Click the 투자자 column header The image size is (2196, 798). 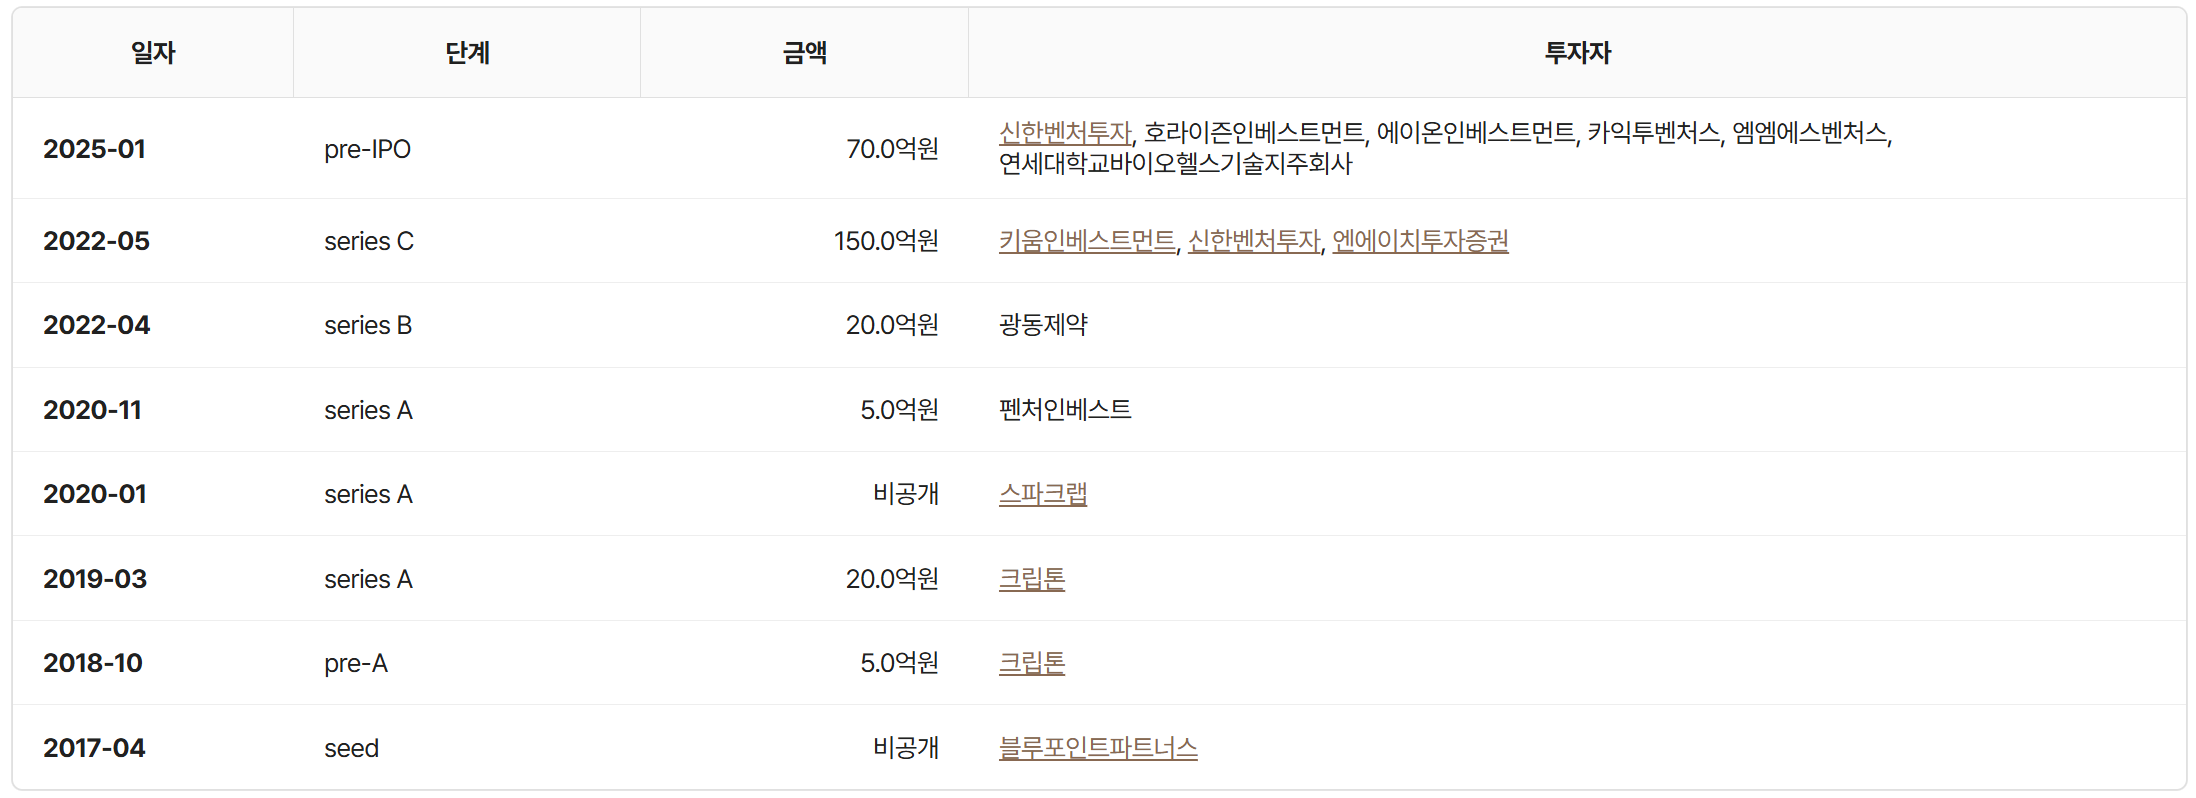coord(1577,53)
